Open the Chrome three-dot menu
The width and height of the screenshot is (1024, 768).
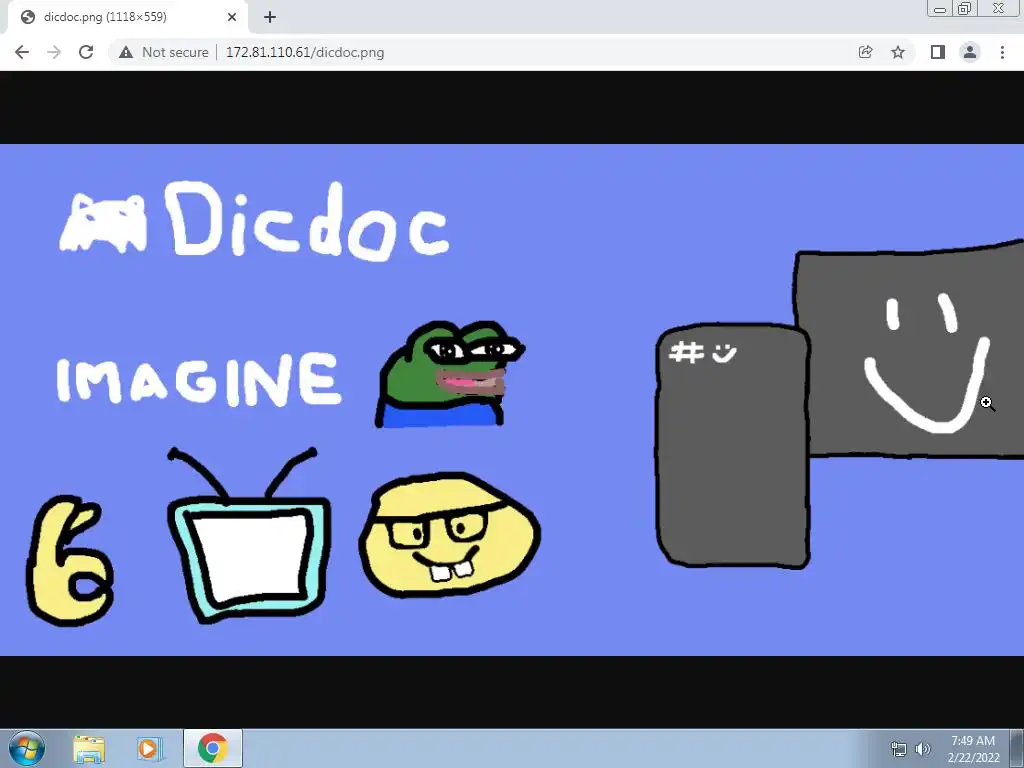tap(1002, 52)
